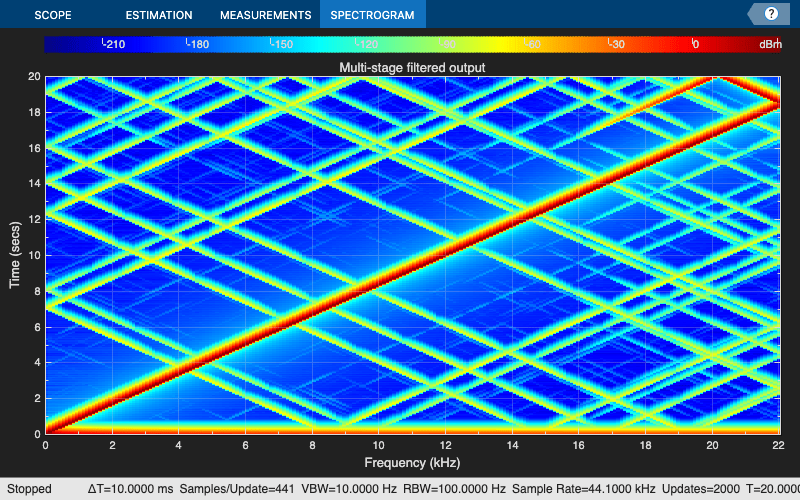Click 'ΔT=10.0000 ms' in status bar

(x=131, y=489)
